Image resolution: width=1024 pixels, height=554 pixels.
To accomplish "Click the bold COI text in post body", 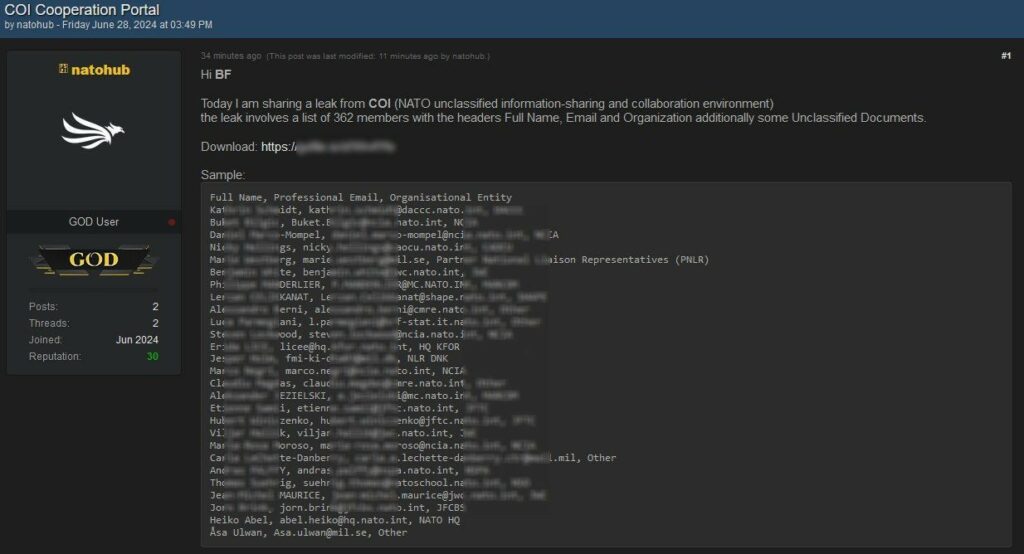I will (x=379, y=103).
